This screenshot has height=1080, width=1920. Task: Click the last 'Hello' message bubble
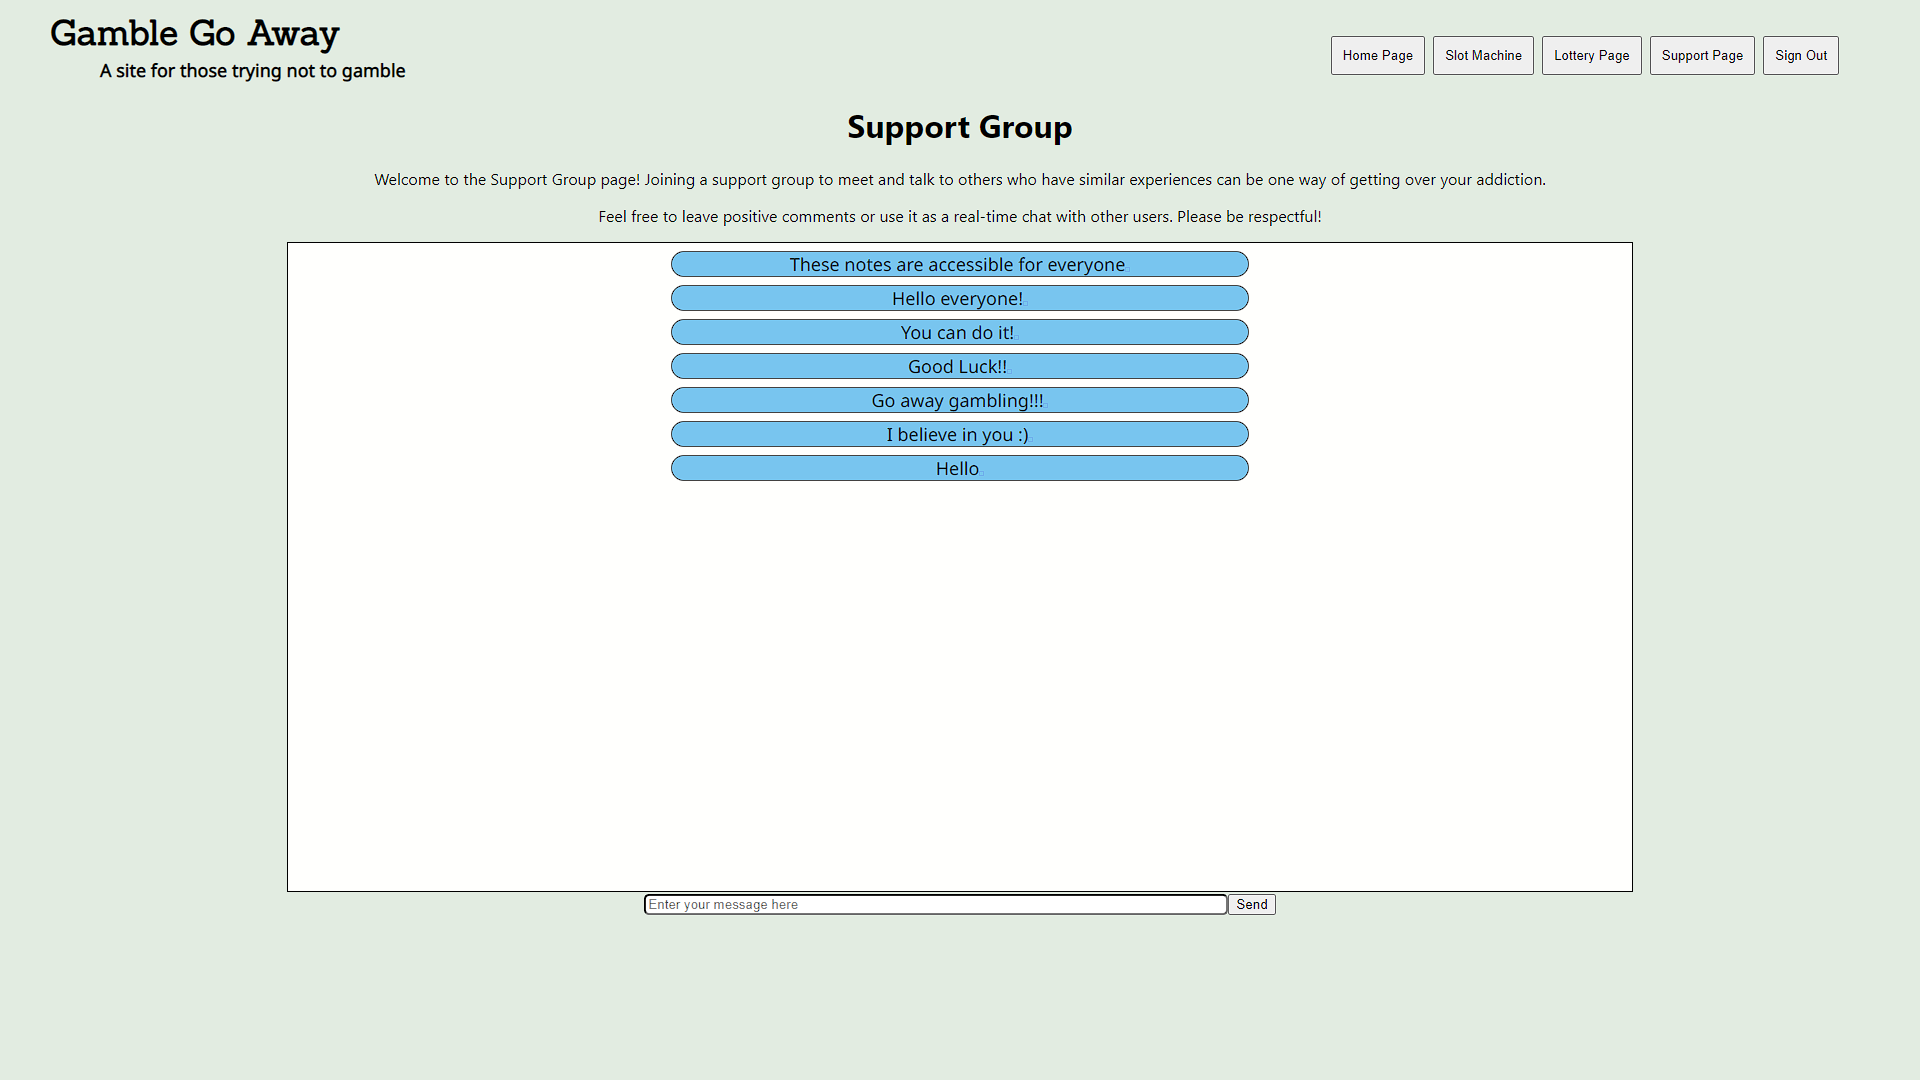[x=958, y=469]
